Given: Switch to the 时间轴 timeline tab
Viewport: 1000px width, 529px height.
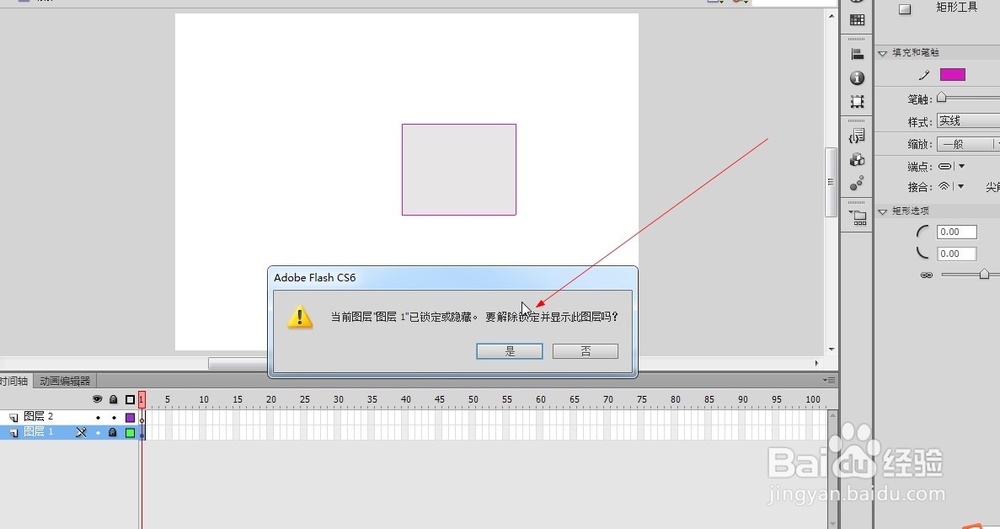Looking at the screenshot, I should point(14,381).
